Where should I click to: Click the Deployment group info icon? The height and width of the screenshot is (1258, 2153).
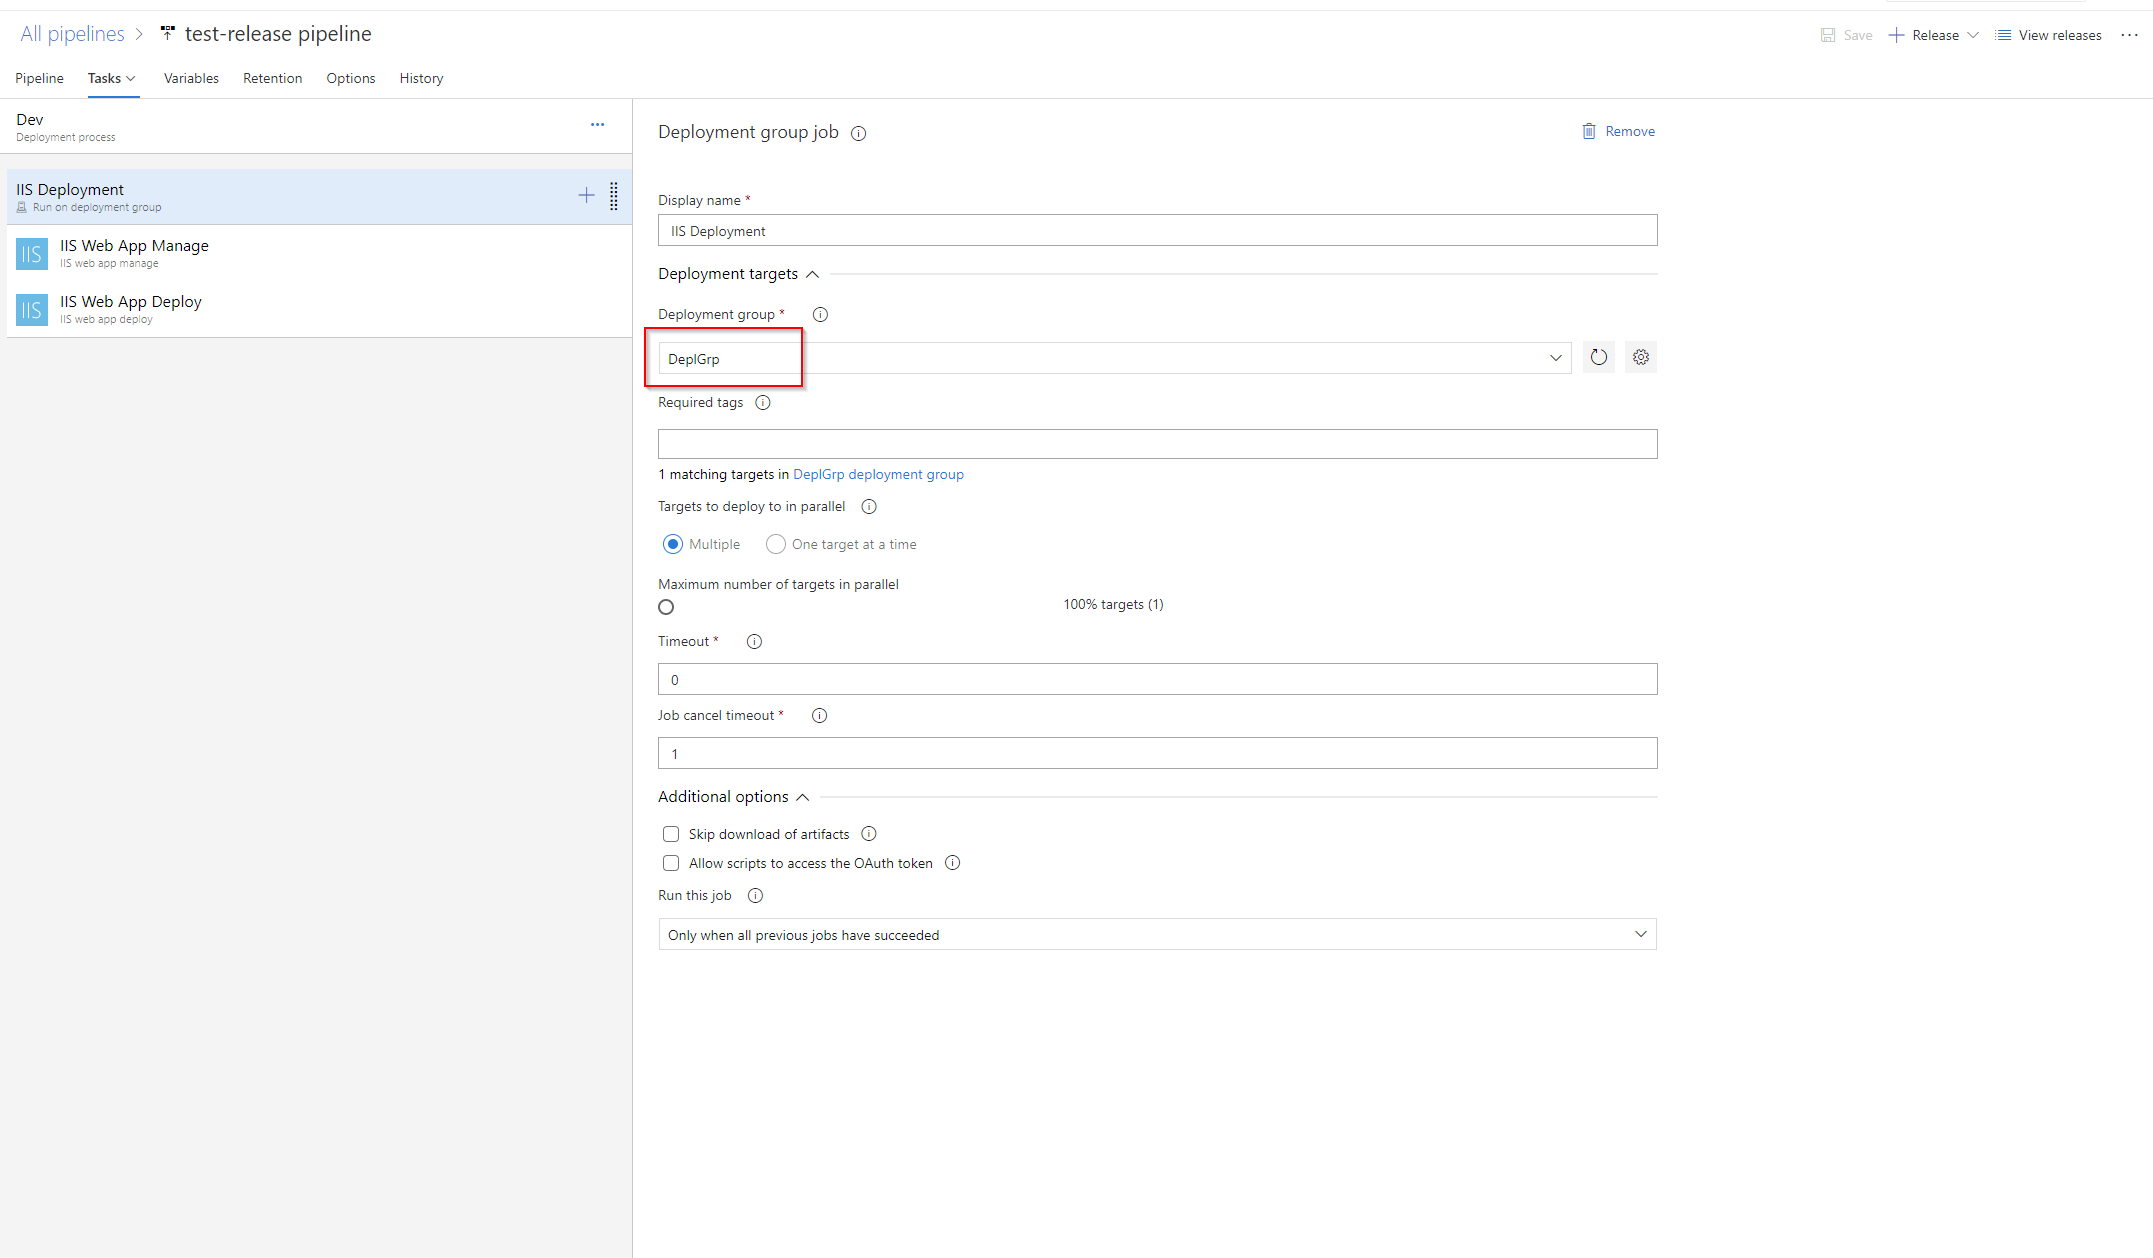(x=822, y=314)
